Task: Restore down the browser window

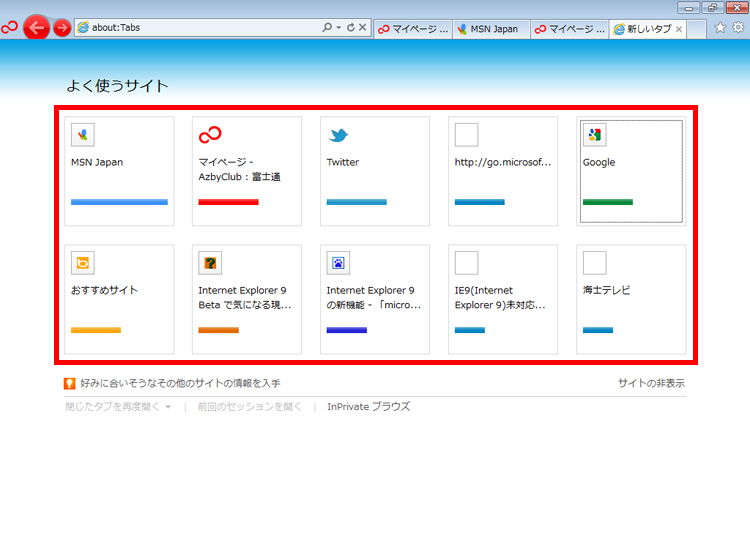Action: pos(713,8)
